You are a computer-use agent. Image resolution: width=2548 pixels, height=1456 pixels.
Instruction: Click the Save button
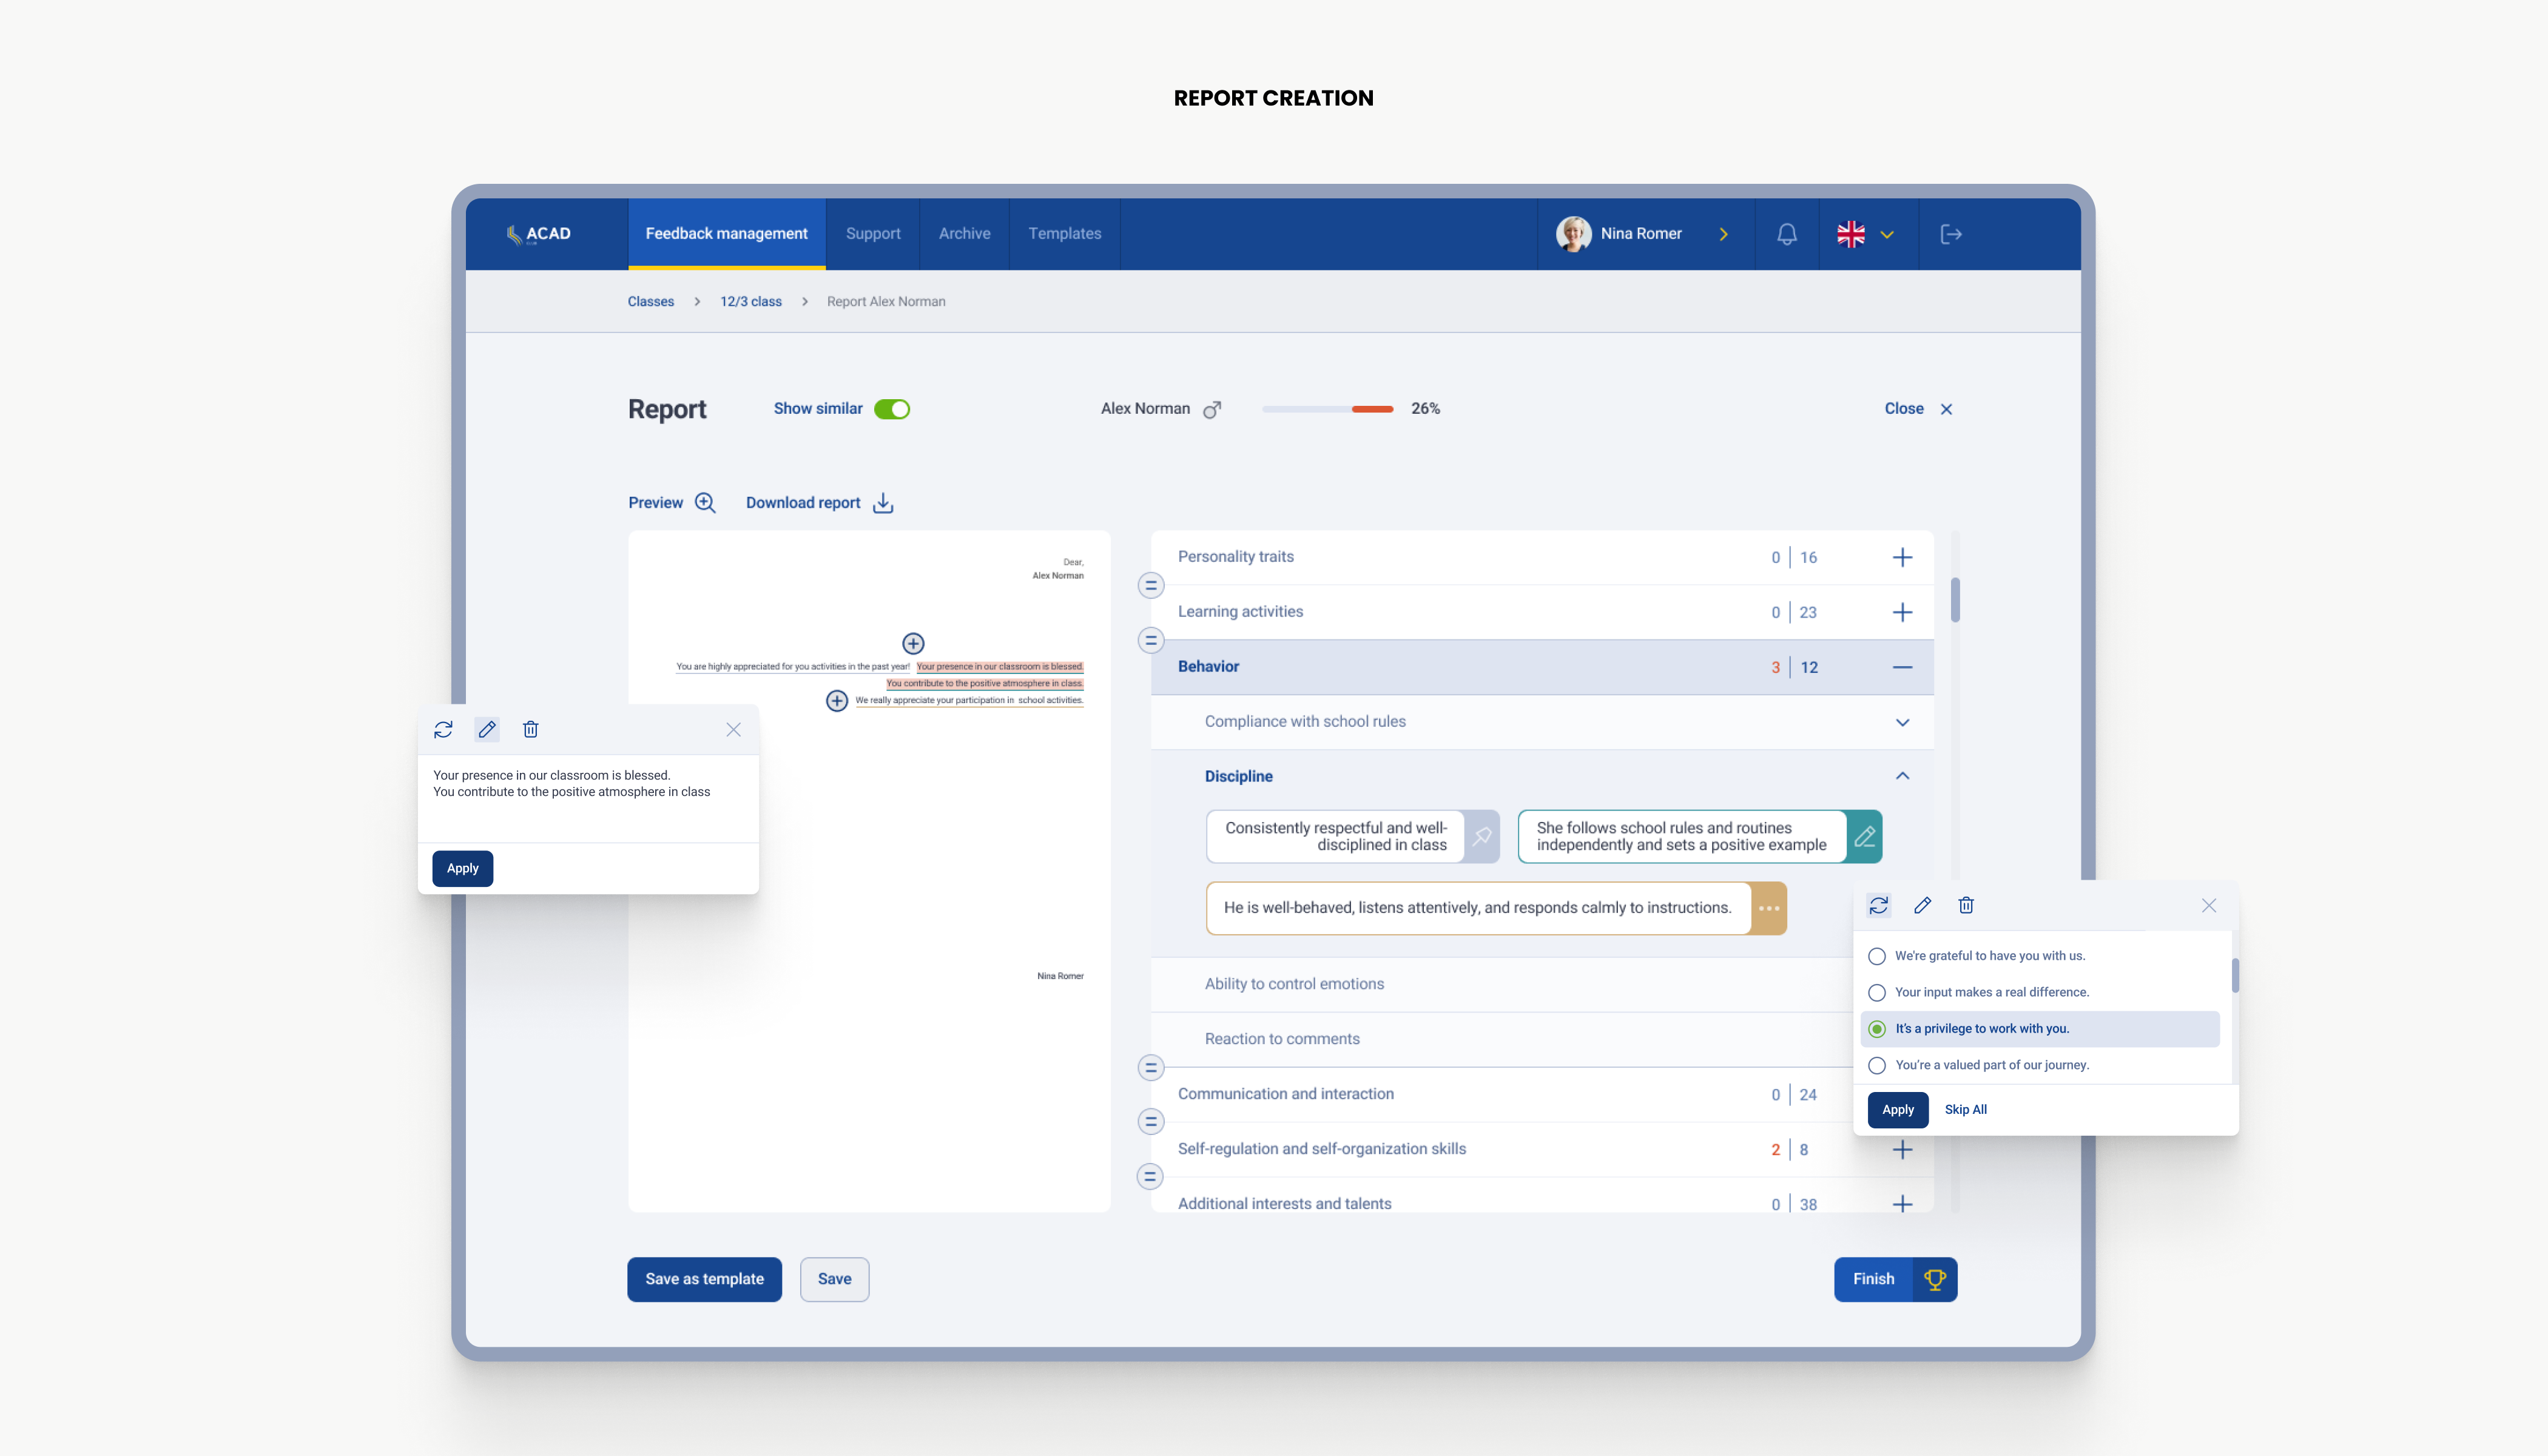834,1279
